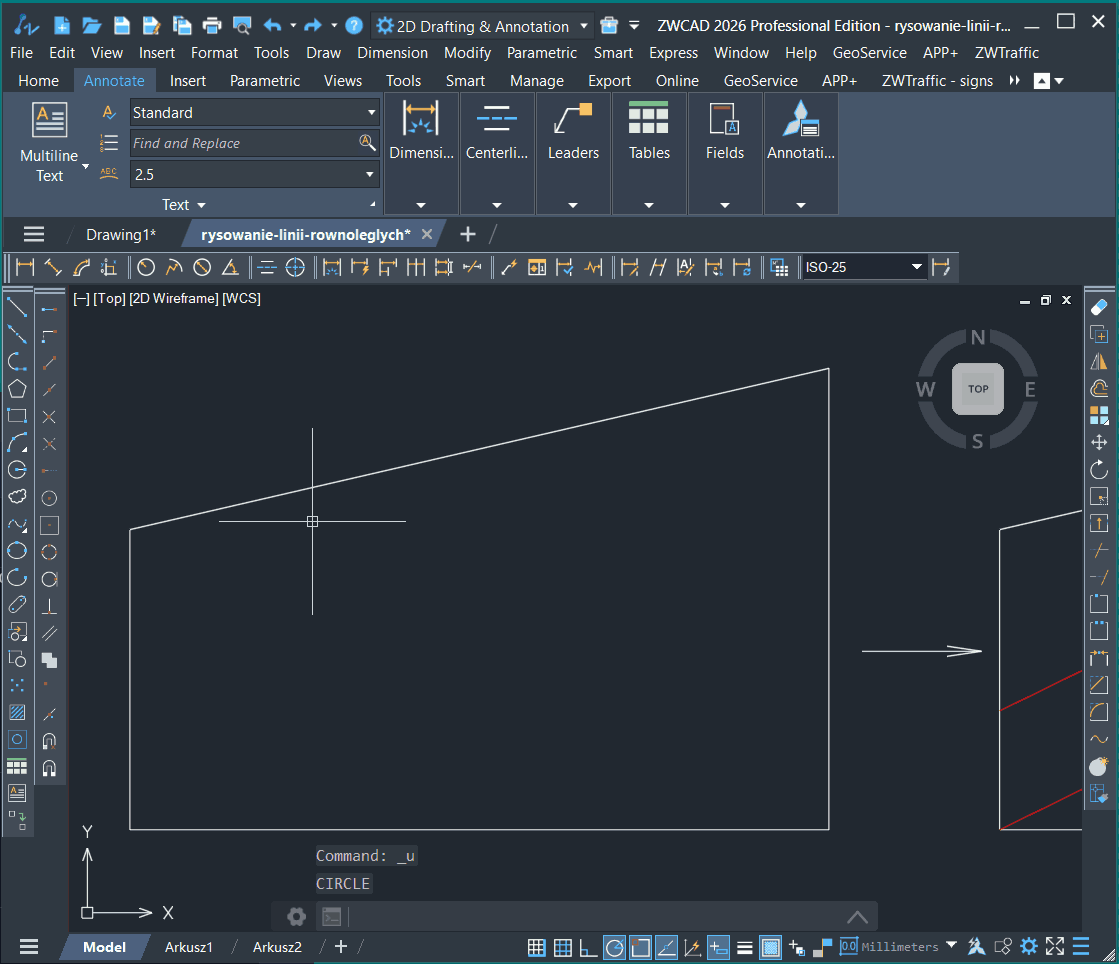Switch to the Arkusz1 layout tab
This screenshot has width=1119, height=964.
point(189,947)
